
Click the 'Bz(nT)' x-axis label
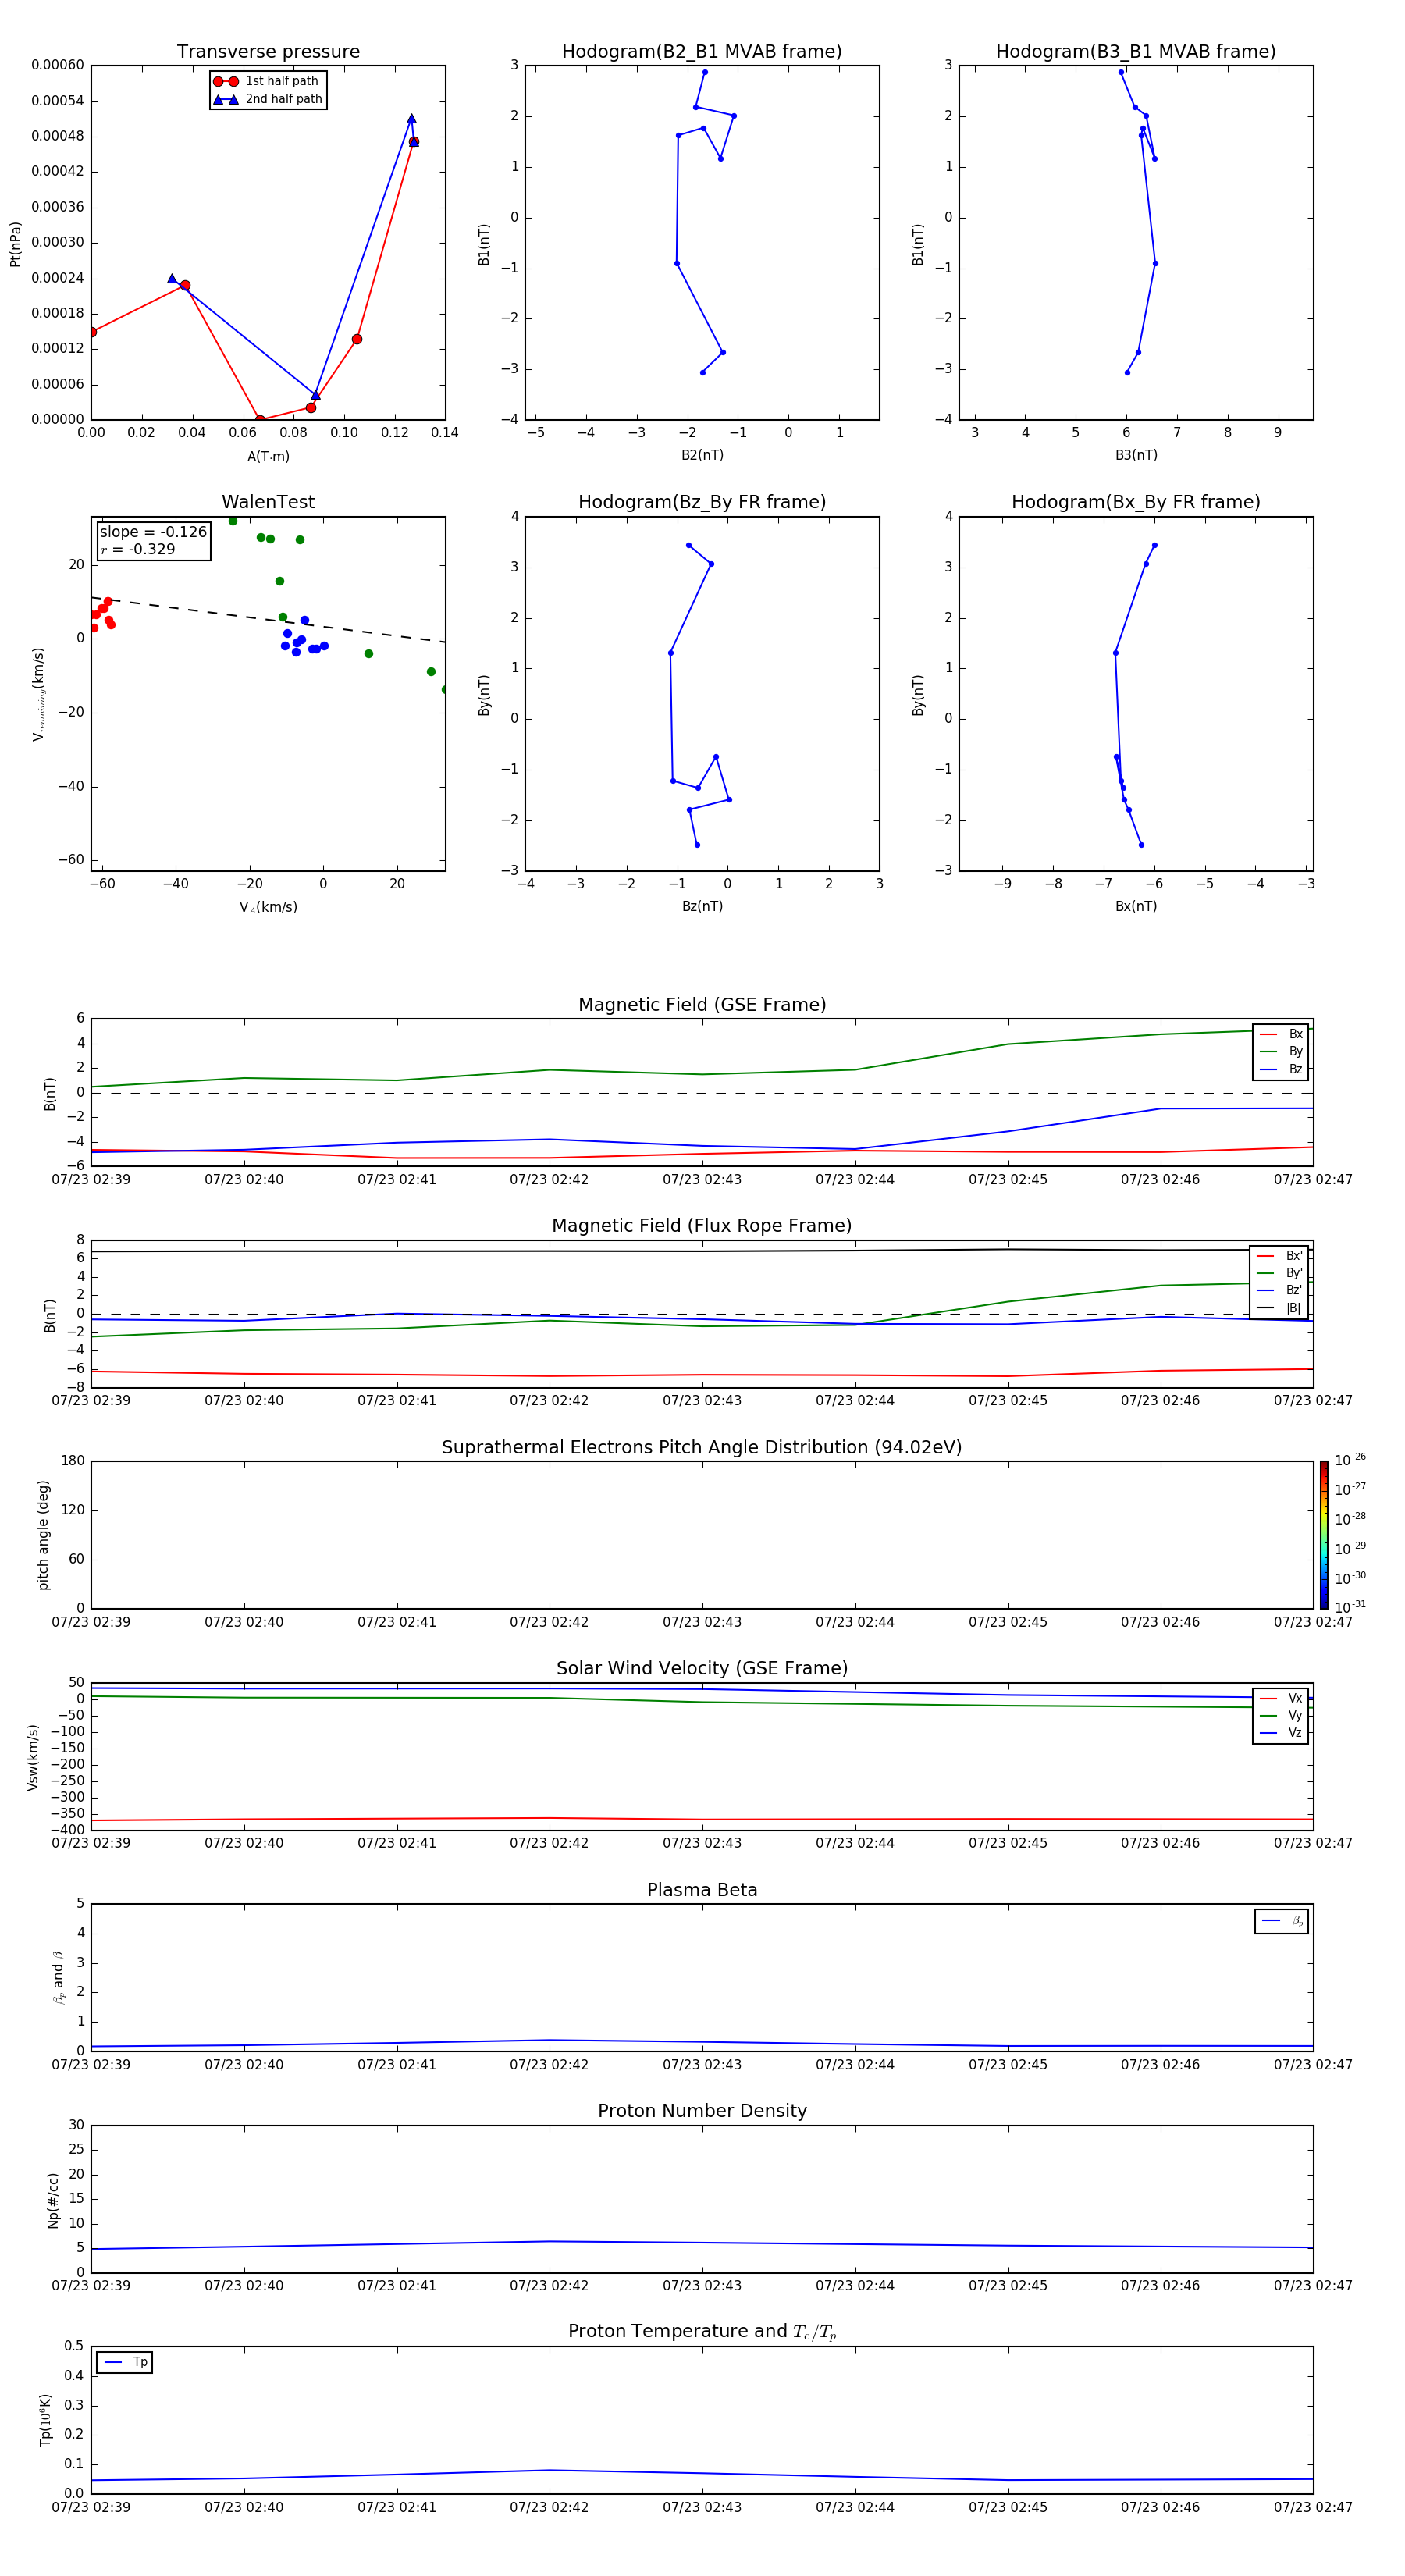tap(702, 906)
